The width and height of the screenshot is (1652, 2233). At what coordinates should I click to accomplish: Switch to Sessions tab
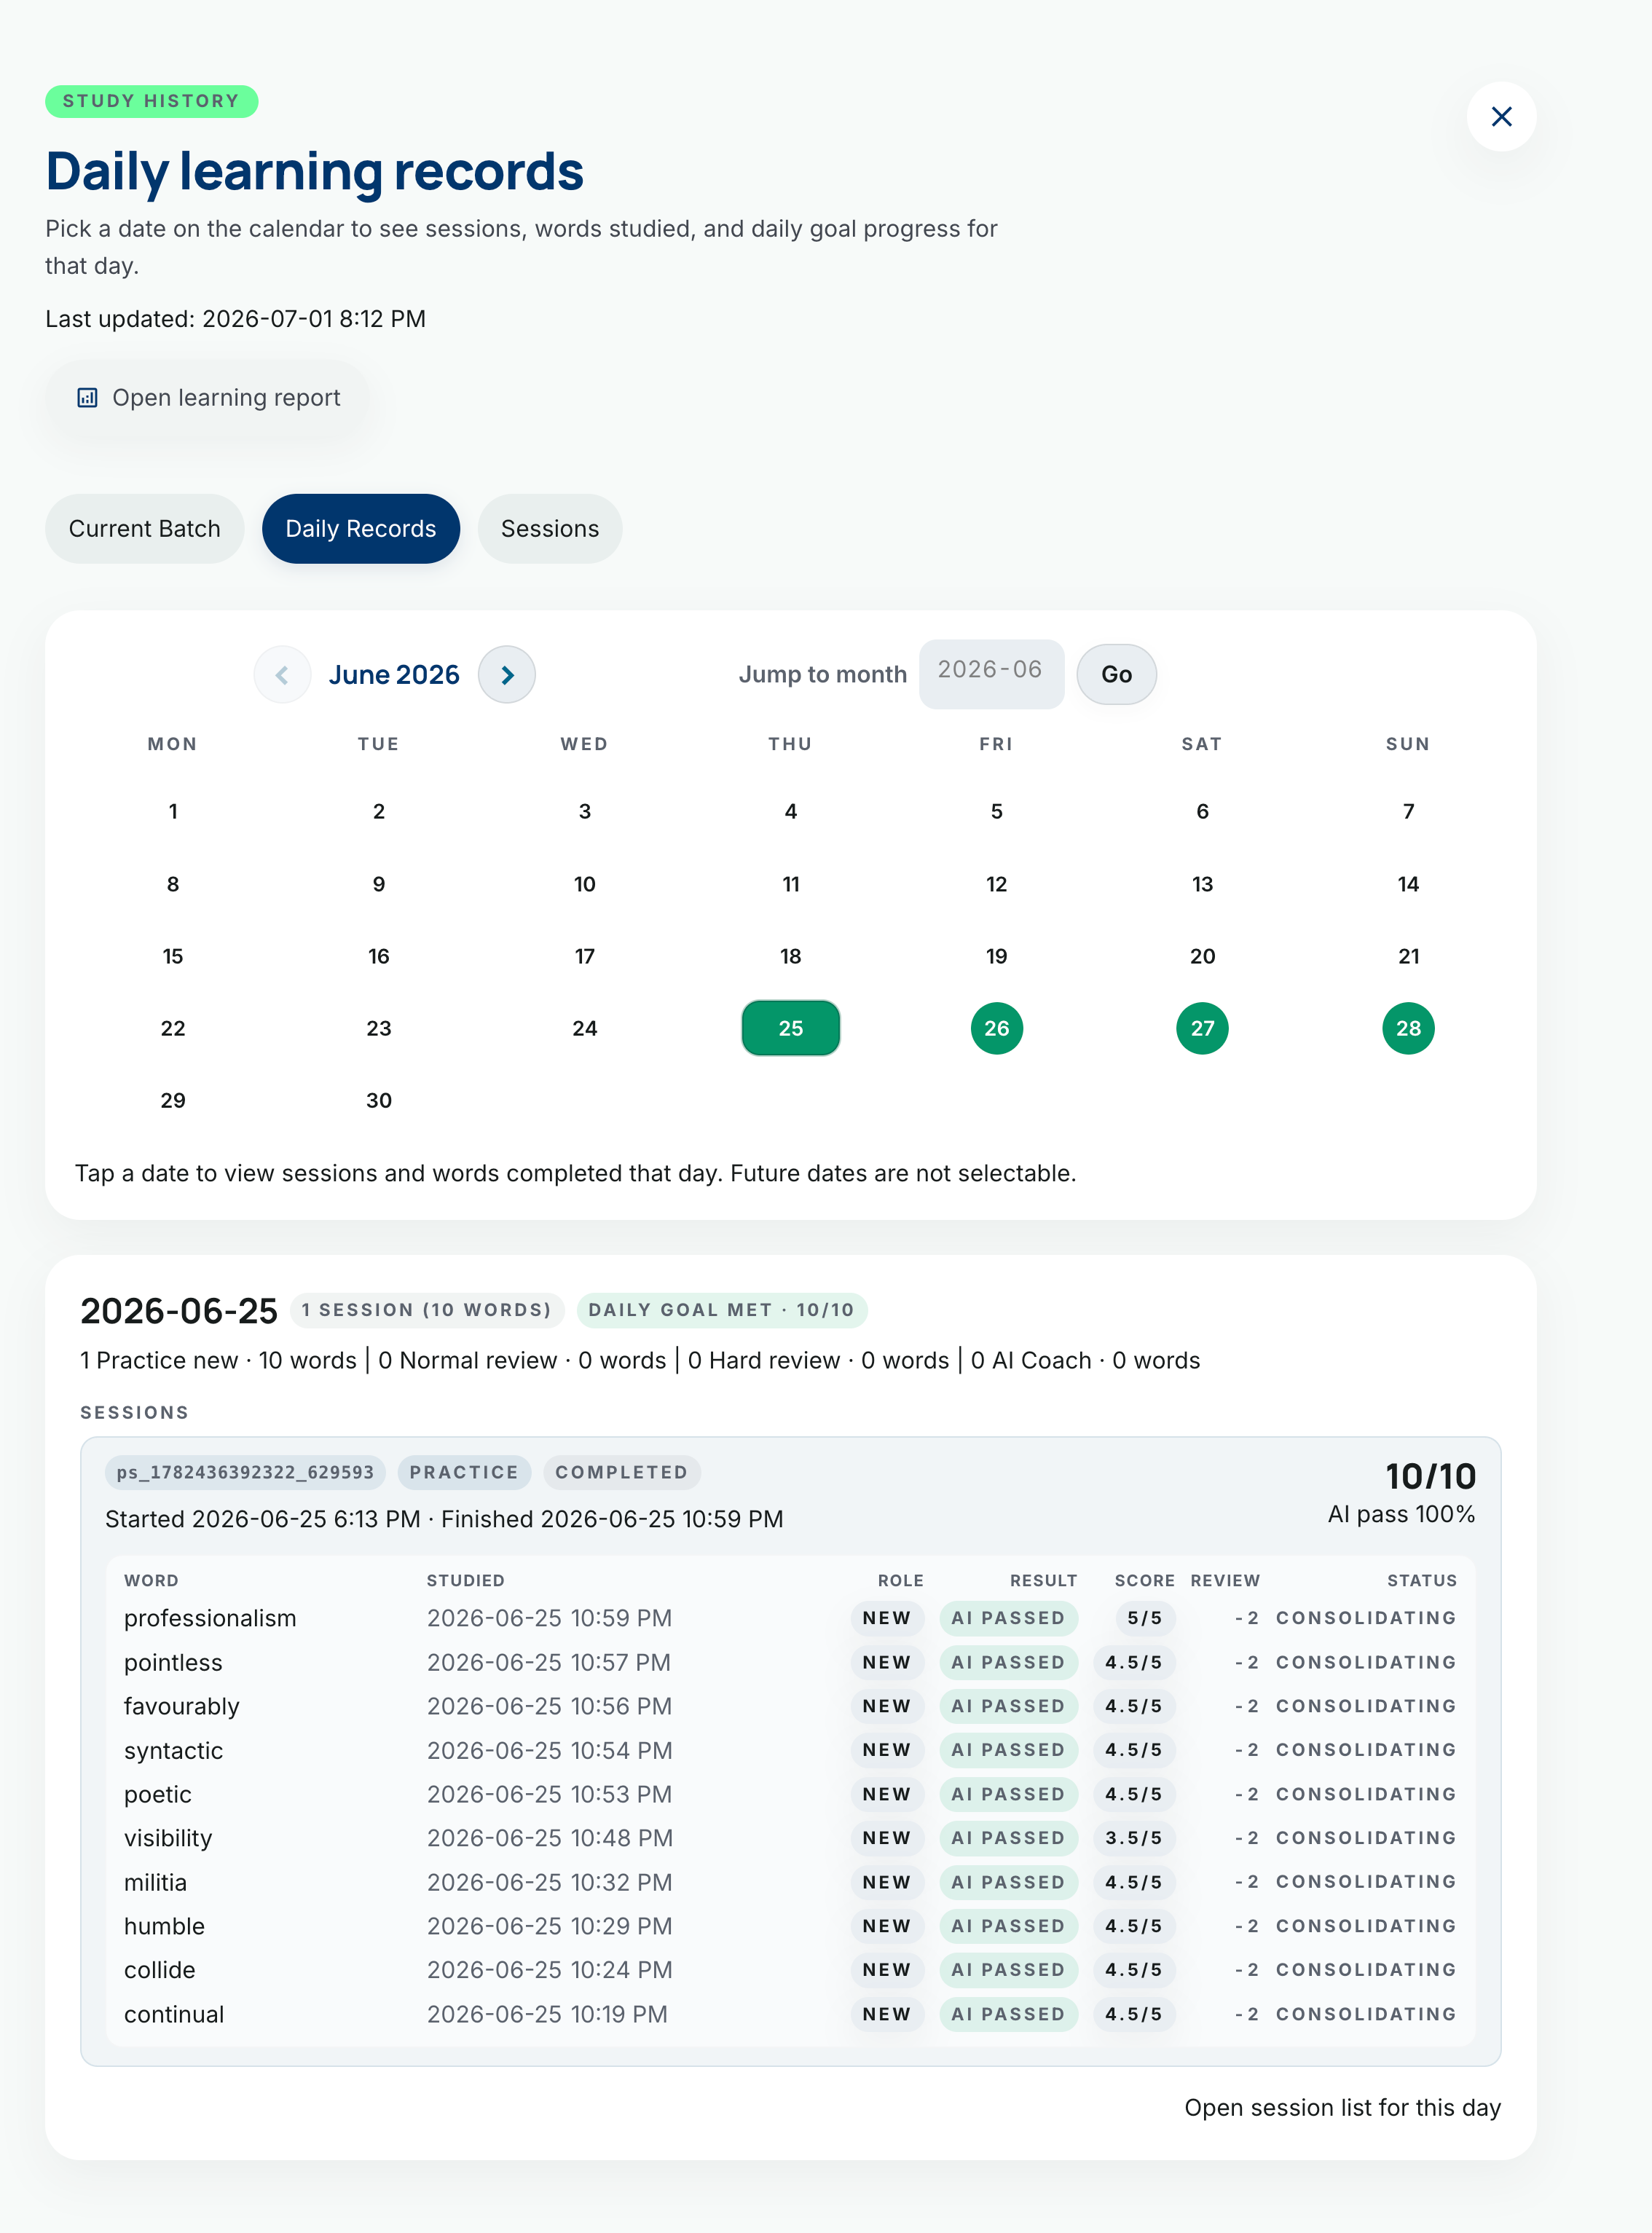tap(550, 529)
